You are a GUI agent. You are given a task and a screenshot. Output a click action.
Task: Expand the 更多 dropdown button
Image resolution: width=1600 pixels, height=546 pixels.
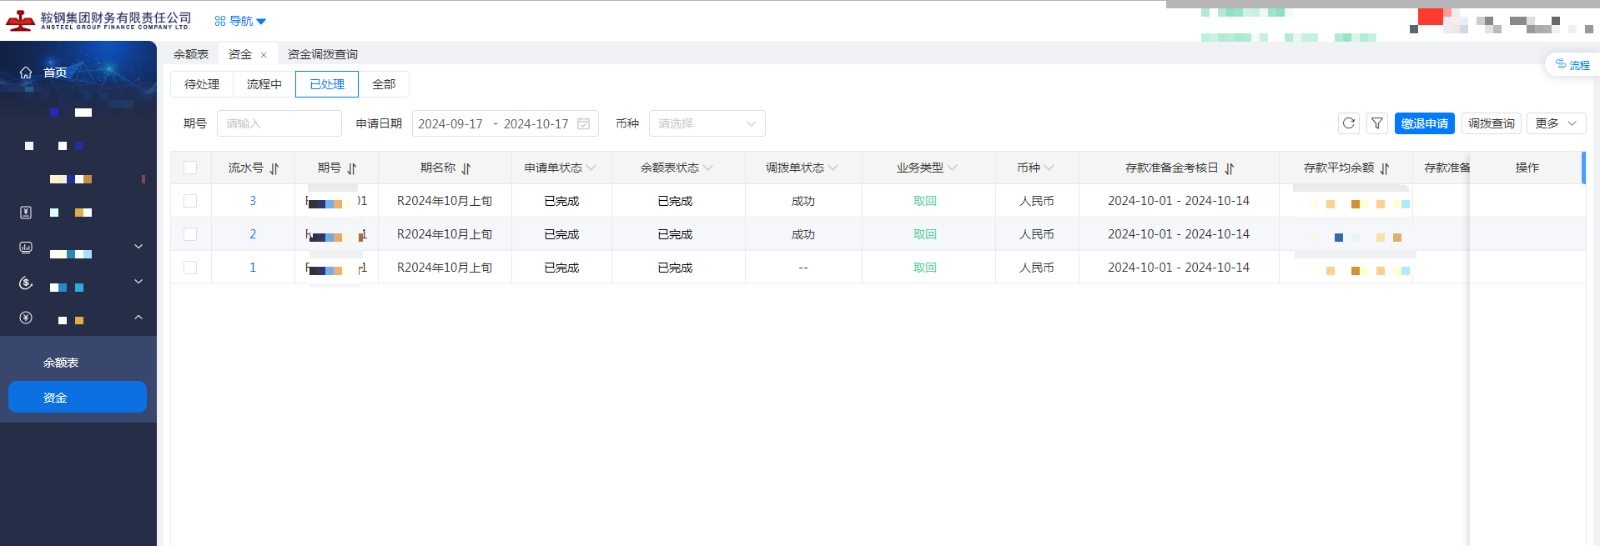(1556, 123)
